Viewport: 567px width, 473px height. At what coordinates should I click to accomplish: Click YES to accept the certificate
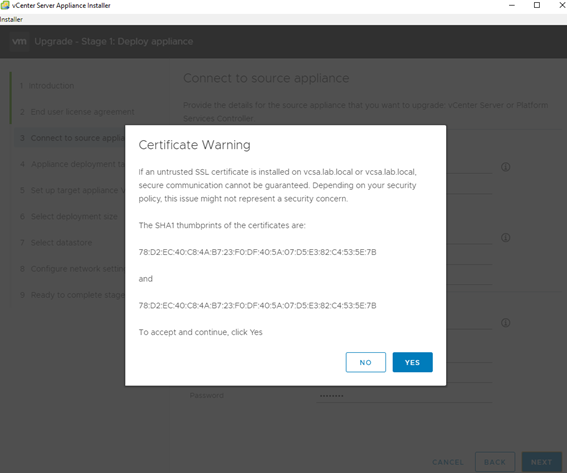point(412,362)
